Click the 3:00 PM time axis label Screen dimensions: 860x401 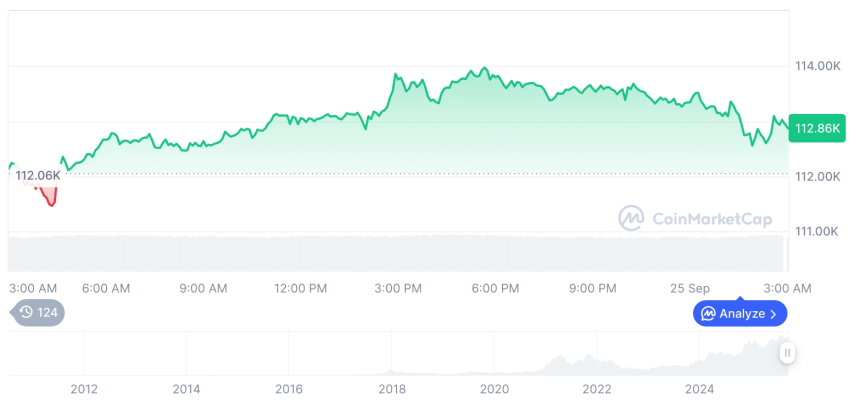(398, 288)
